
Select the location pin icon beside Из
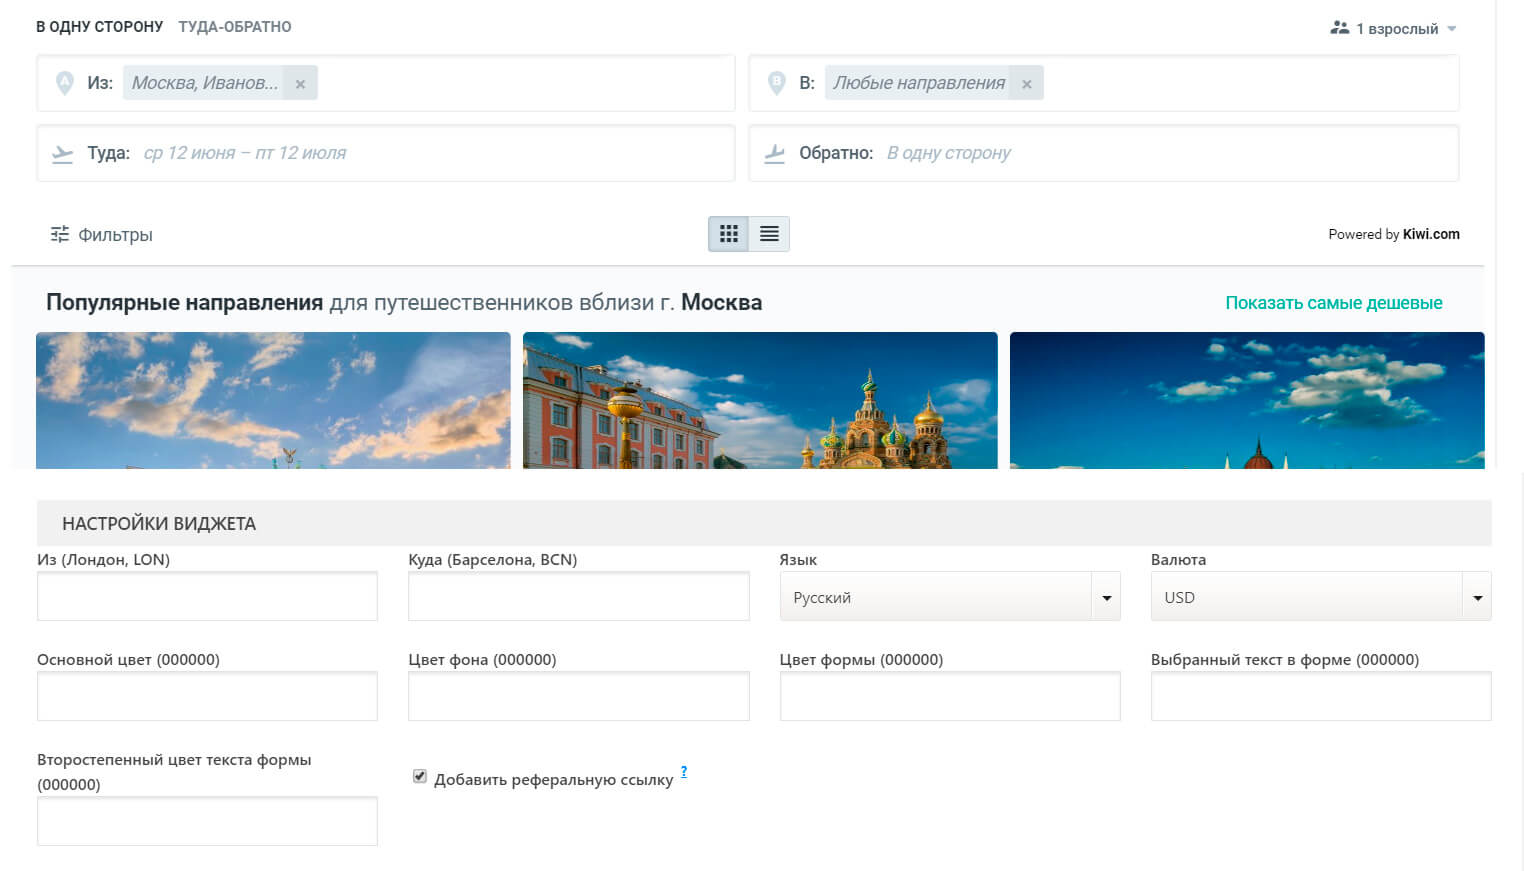pos(65,83)
